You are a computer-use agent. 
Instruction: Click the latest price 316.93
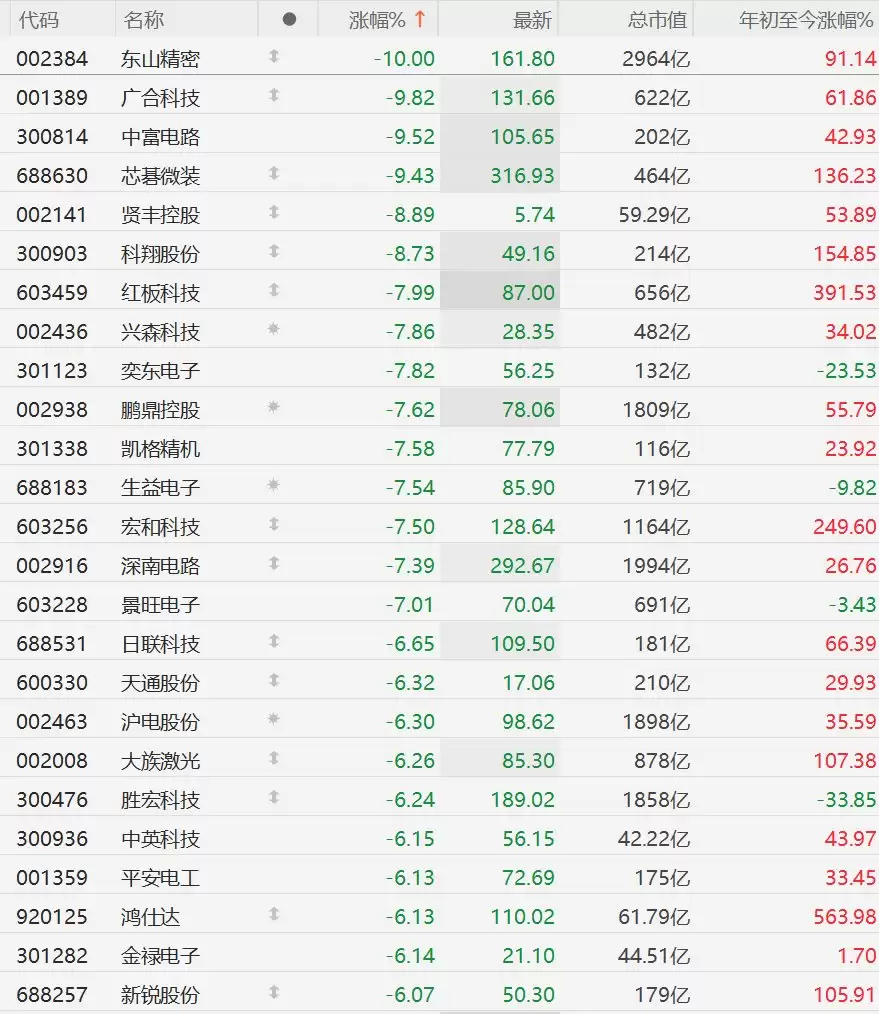point(523,176)
